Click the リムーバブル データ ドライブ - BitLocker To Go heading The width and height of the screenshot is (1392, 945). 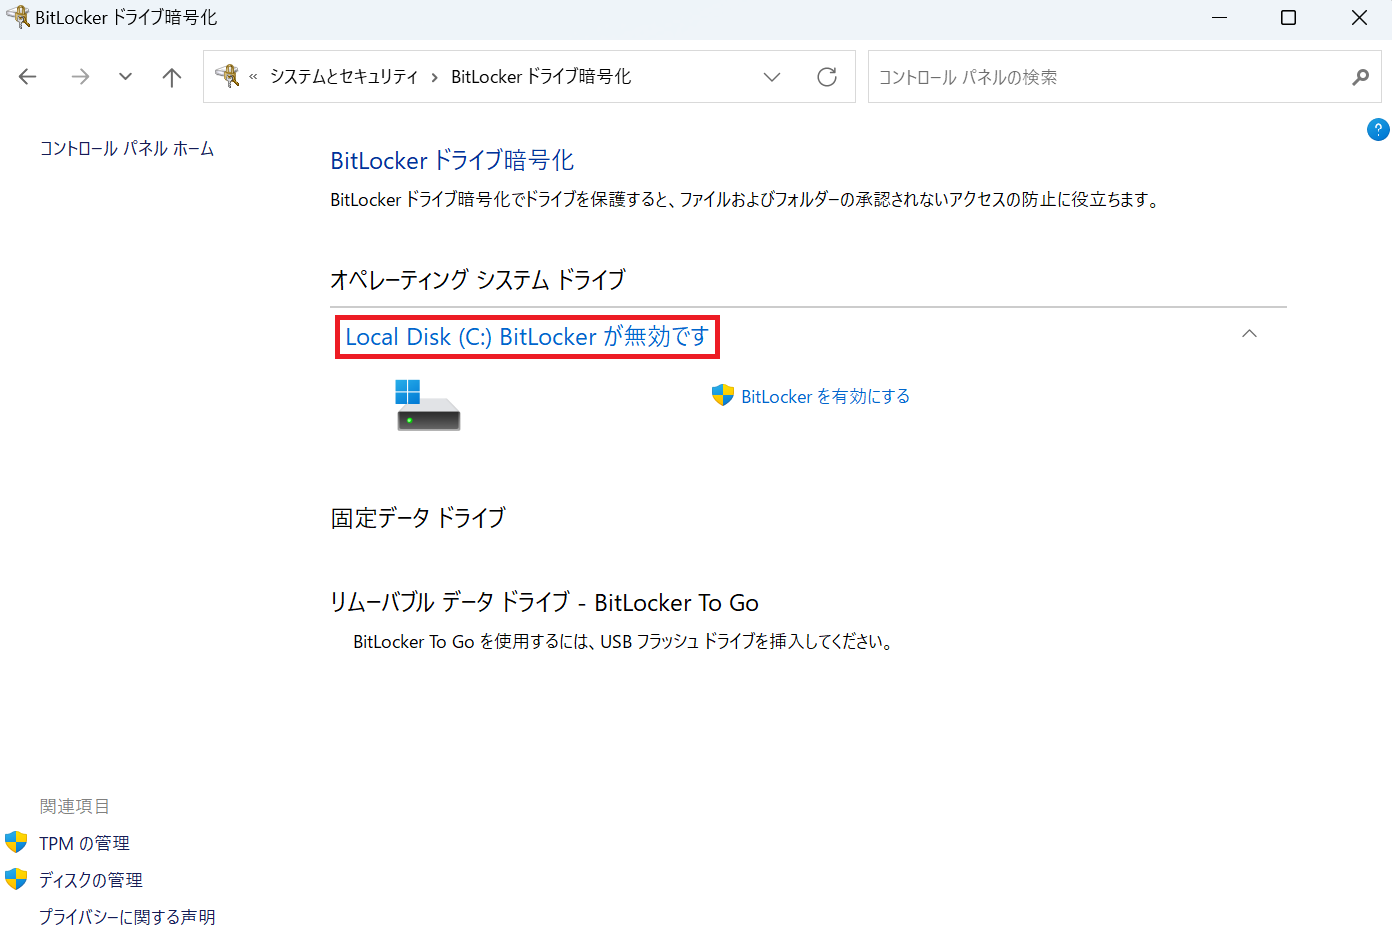tap(544, 603)
